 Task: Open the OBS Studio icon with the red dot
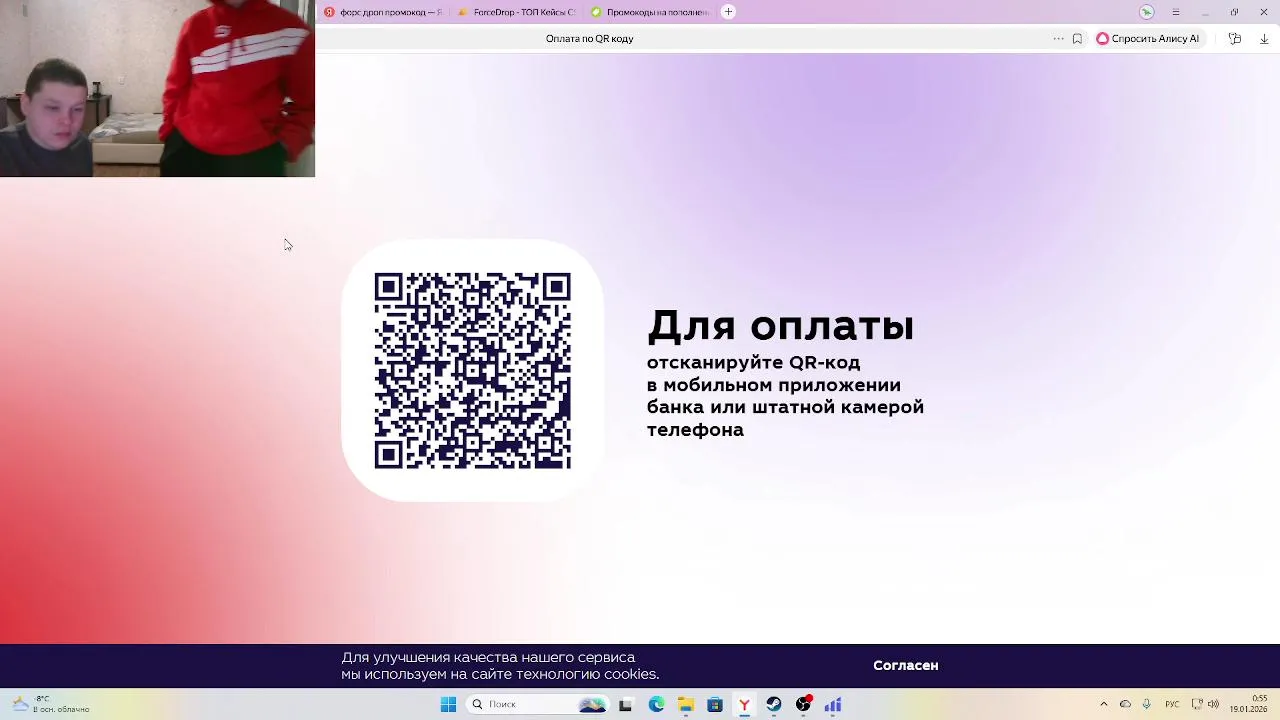pos(803,705)
